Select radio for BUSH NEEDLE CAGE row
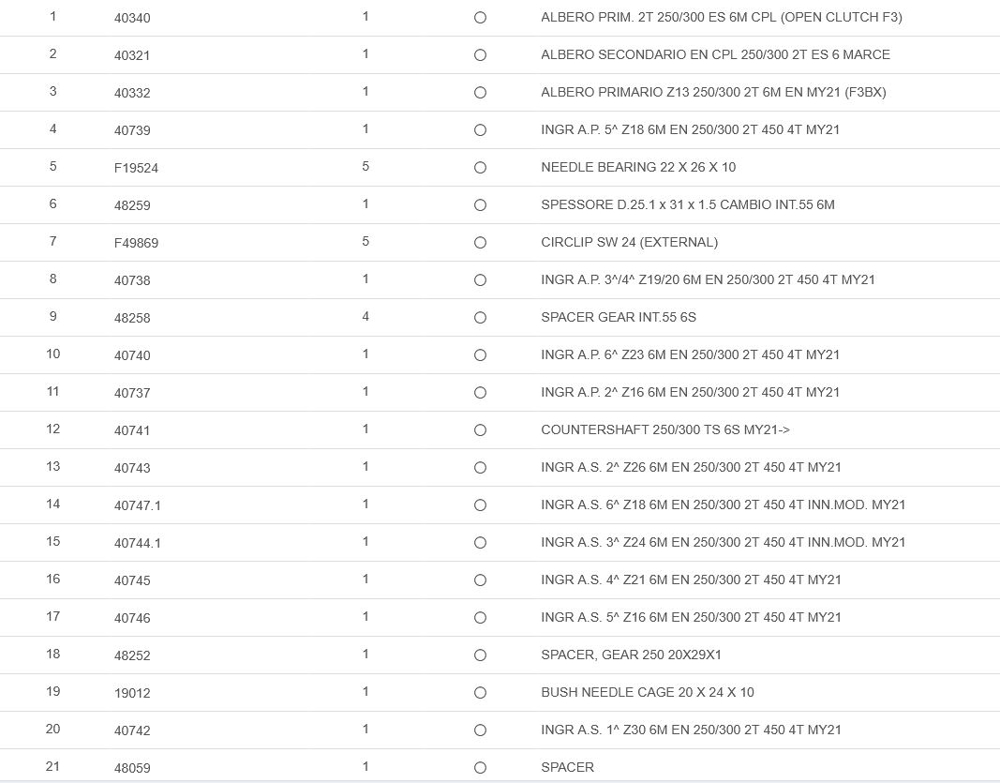The width and height of the screenshot is (1000, 783). pos(480,693)
